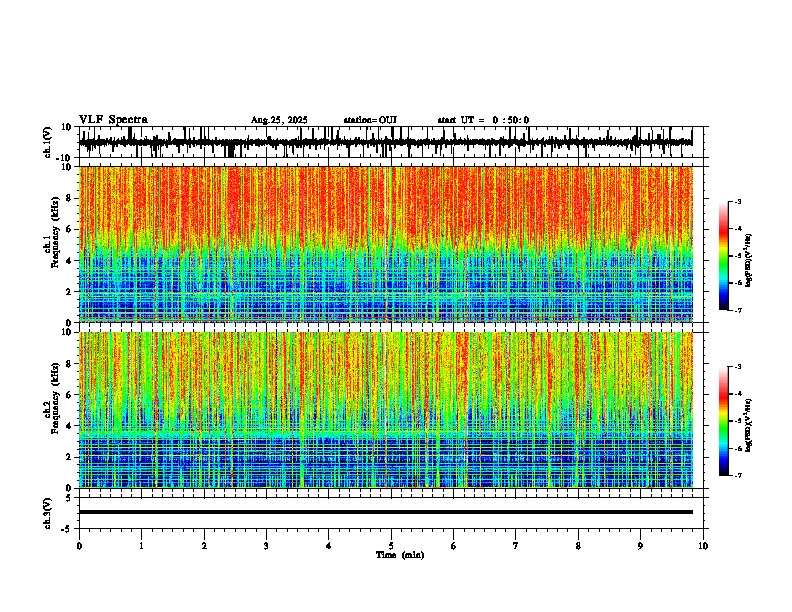Select the "Aug.25, 2025" date text

click(279, 120)
